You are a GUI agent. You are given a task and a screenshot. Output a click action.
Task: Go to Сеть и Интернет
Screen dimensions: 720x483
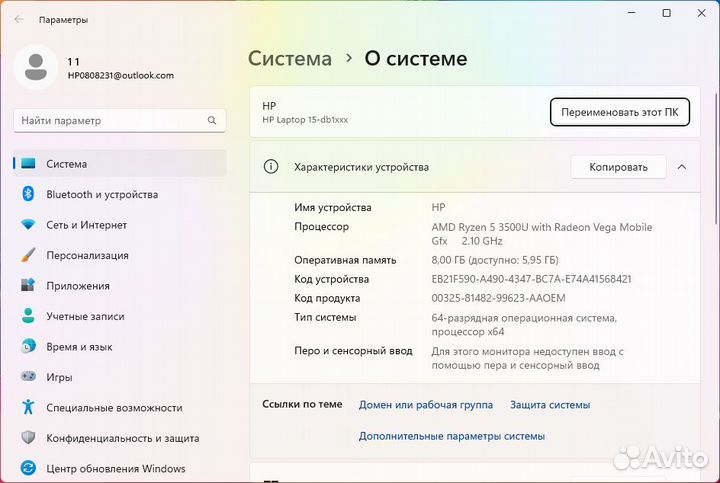[x=120, y=225]
